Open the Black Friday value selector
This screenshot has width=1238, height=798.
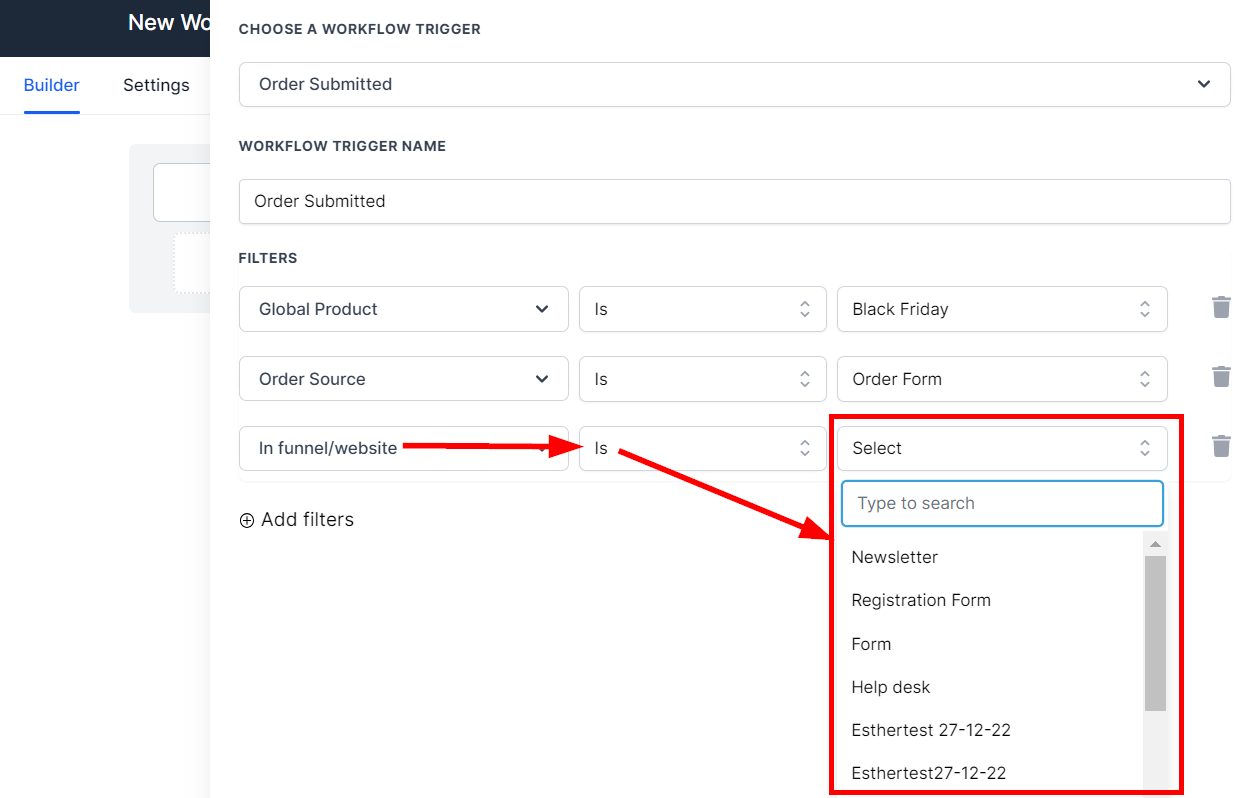(1001, 309)
